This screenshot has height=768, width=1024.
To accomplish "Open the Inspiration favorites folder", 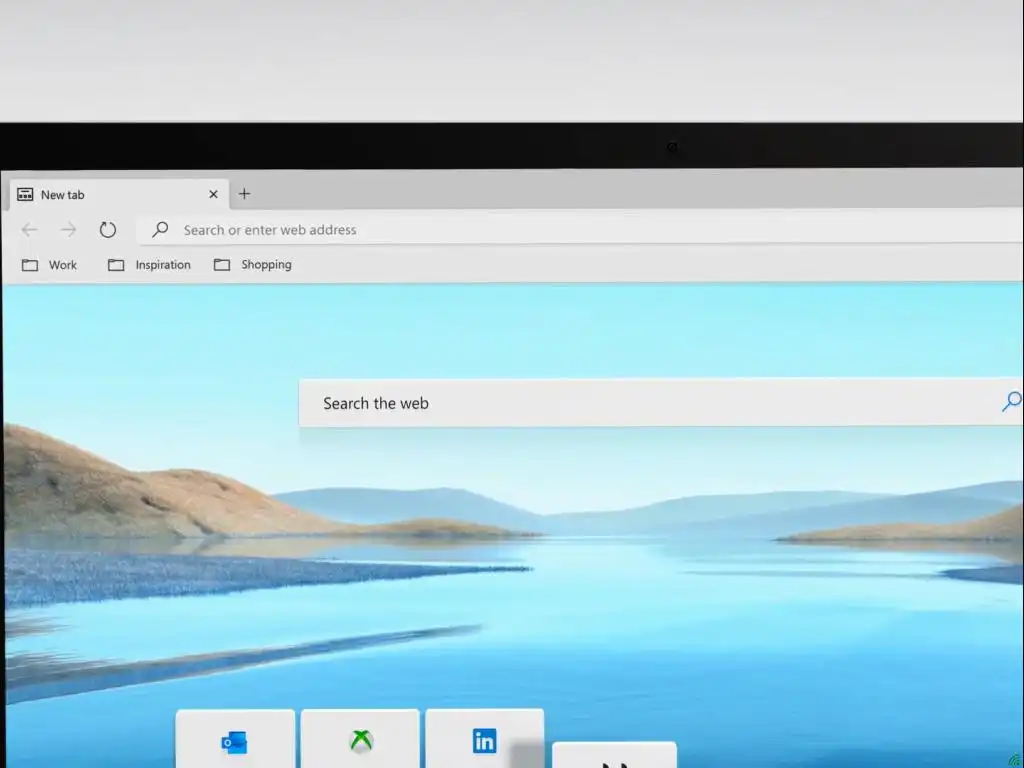I will (x=150, y=265).
